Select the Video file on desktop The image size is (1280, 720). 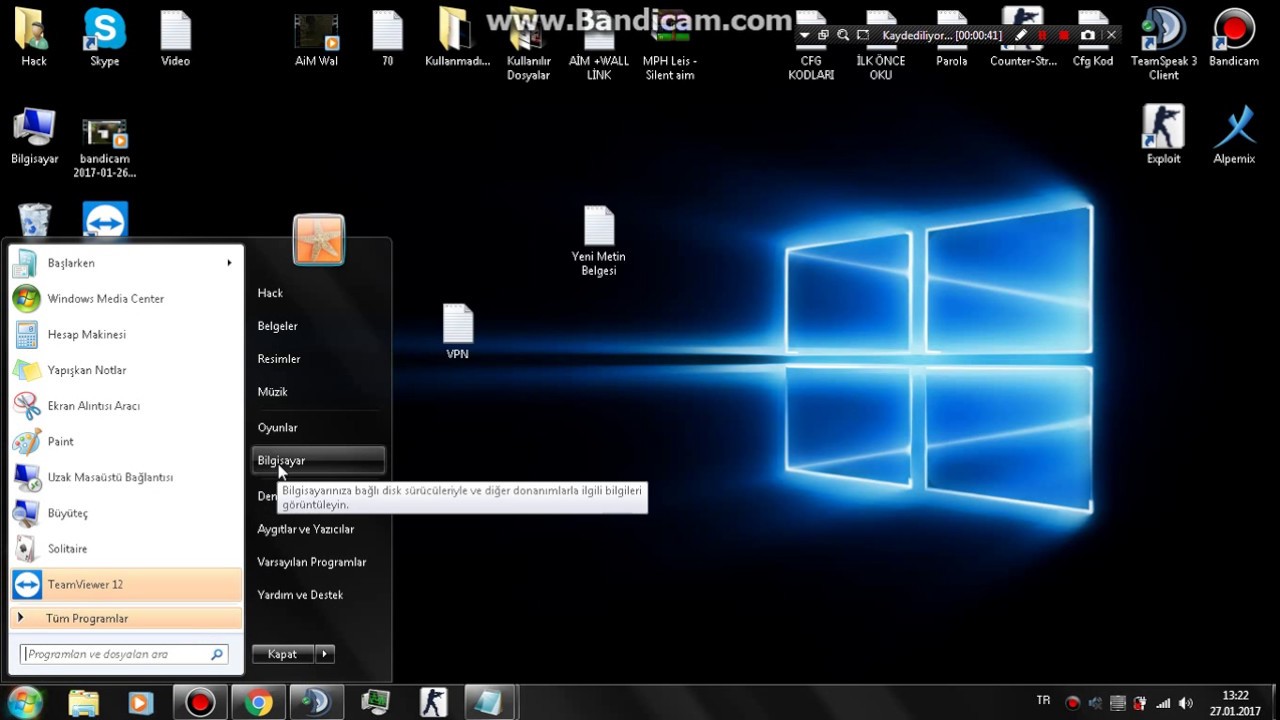tap(175, 38)
